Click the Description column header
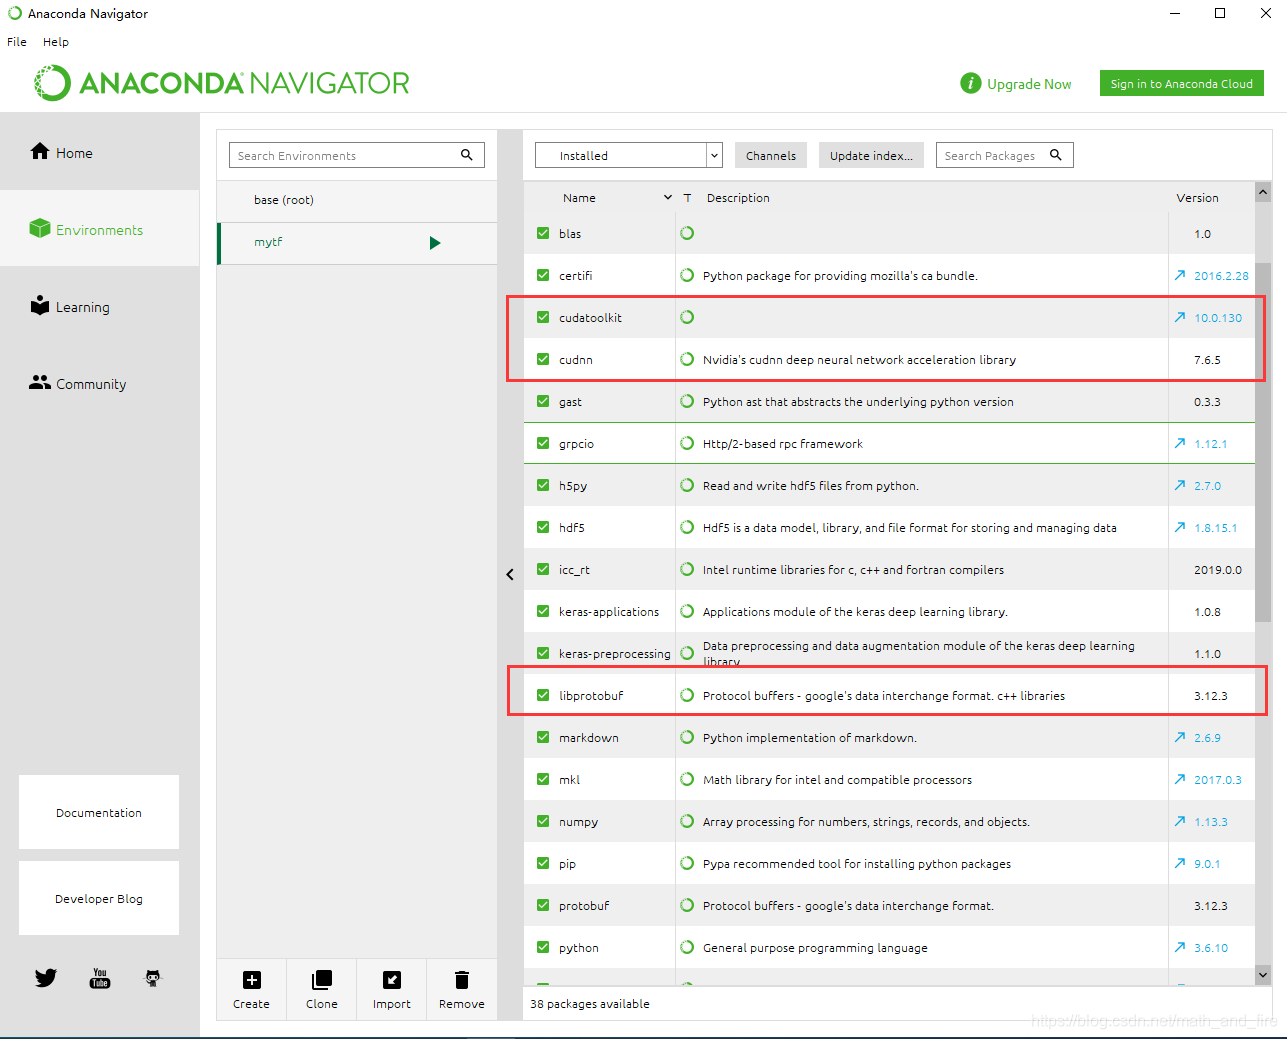 point(738,198)
